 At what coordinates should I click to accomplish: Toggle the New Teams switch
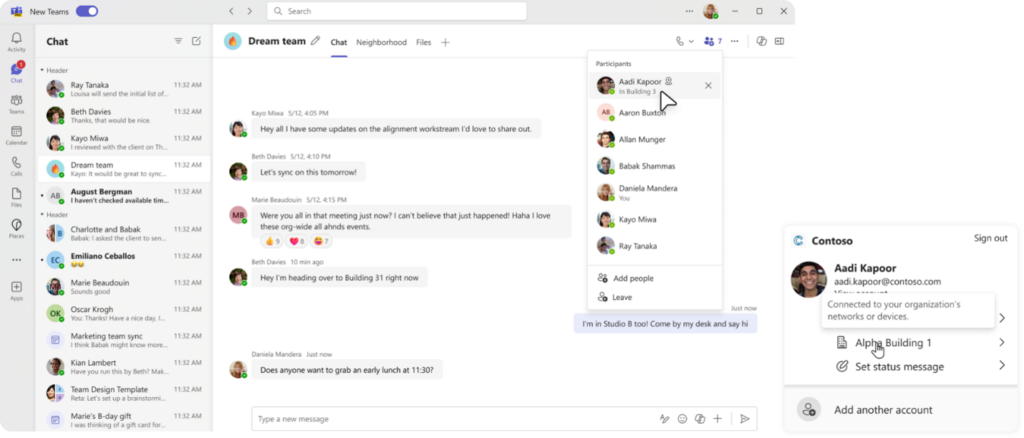87,11
